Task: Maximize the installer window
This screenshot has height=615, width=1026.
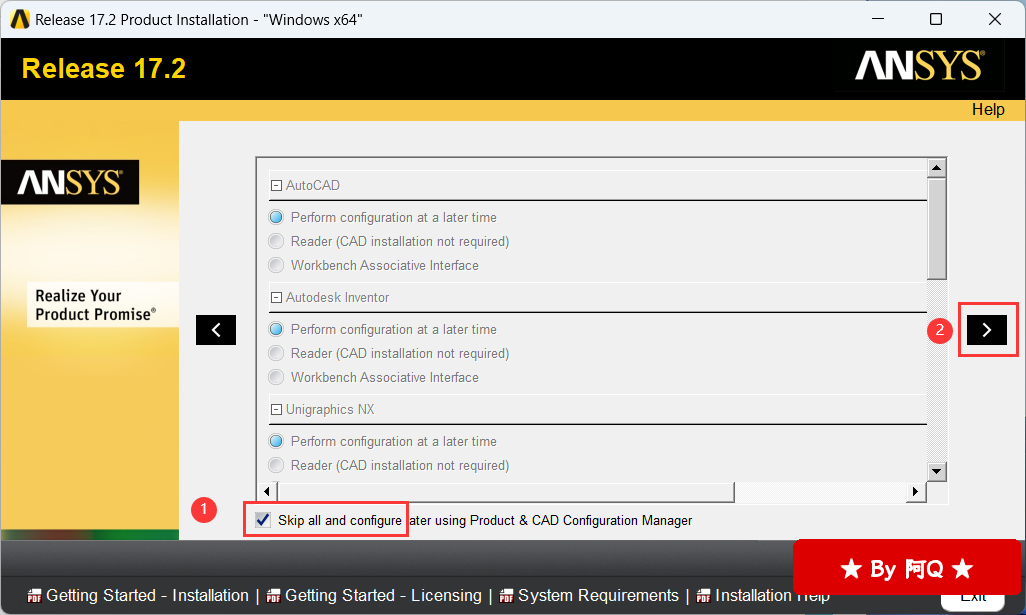Action: (936, 19)
